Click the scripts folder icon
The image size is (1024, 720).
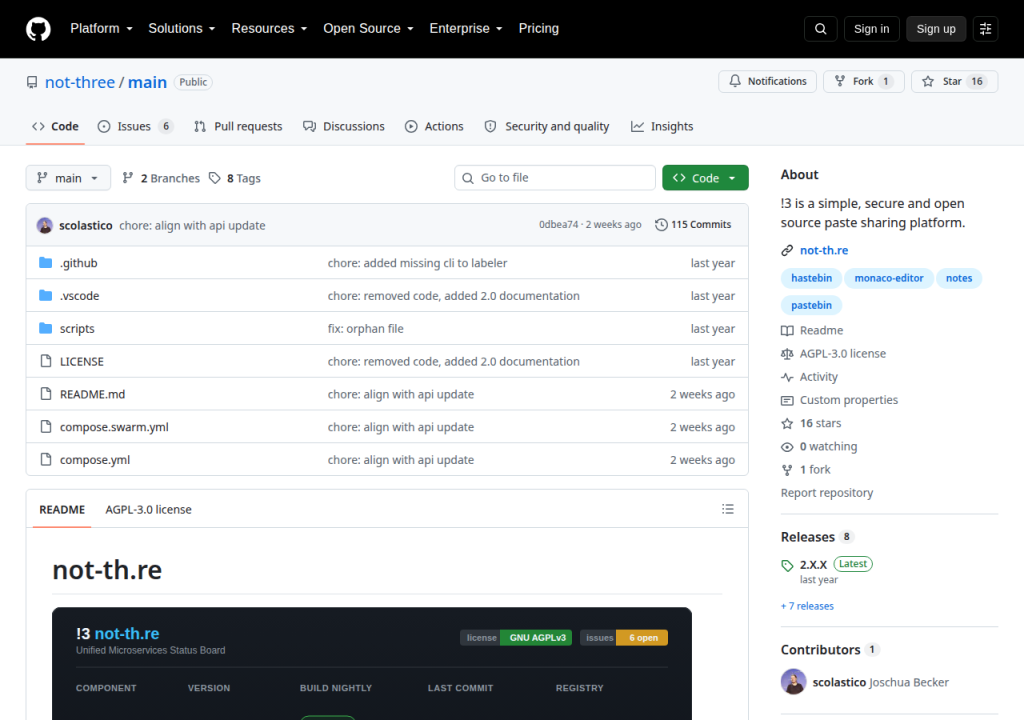click(45, 328)
